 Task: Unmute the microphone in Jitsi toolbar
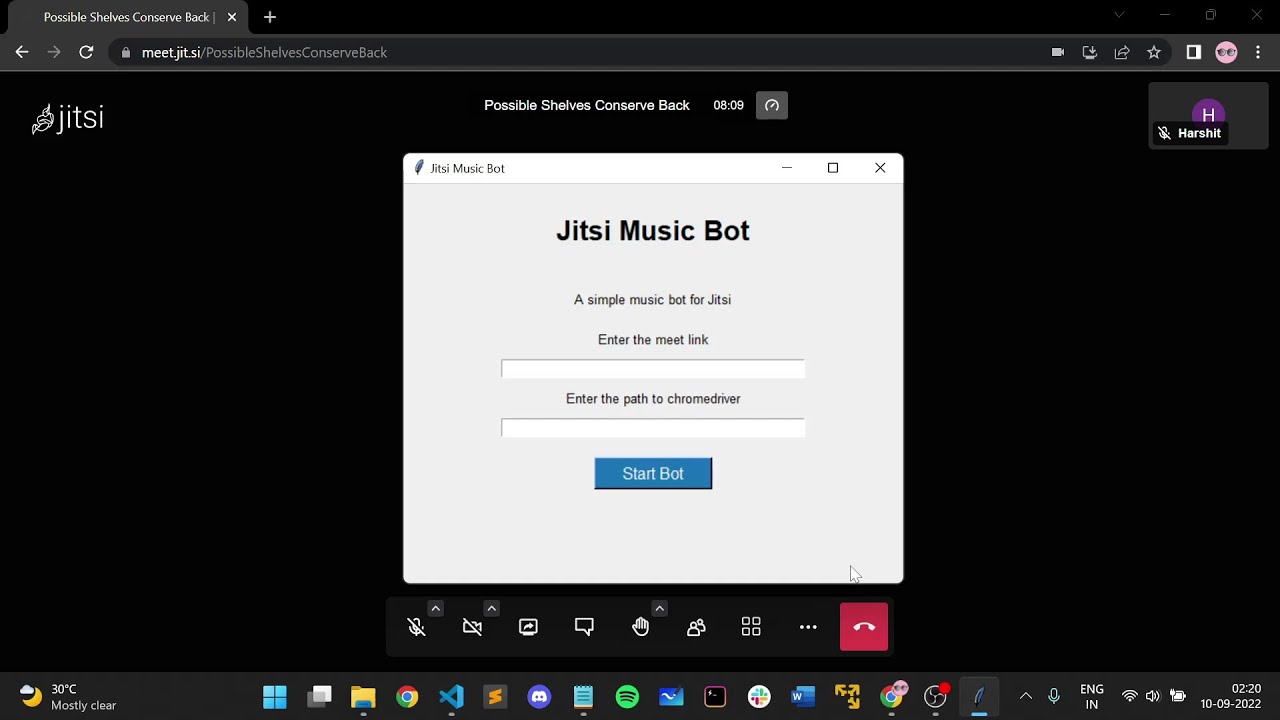click(417, 627)
